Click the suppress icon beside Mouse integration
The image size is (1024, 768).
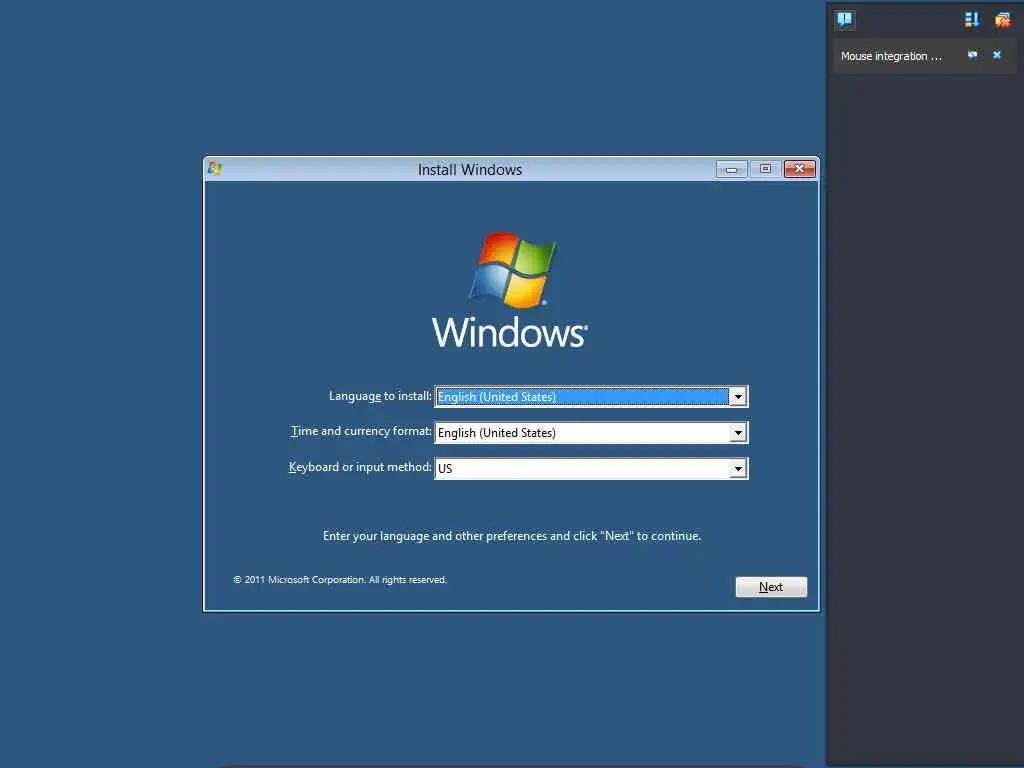click(972, 55)
